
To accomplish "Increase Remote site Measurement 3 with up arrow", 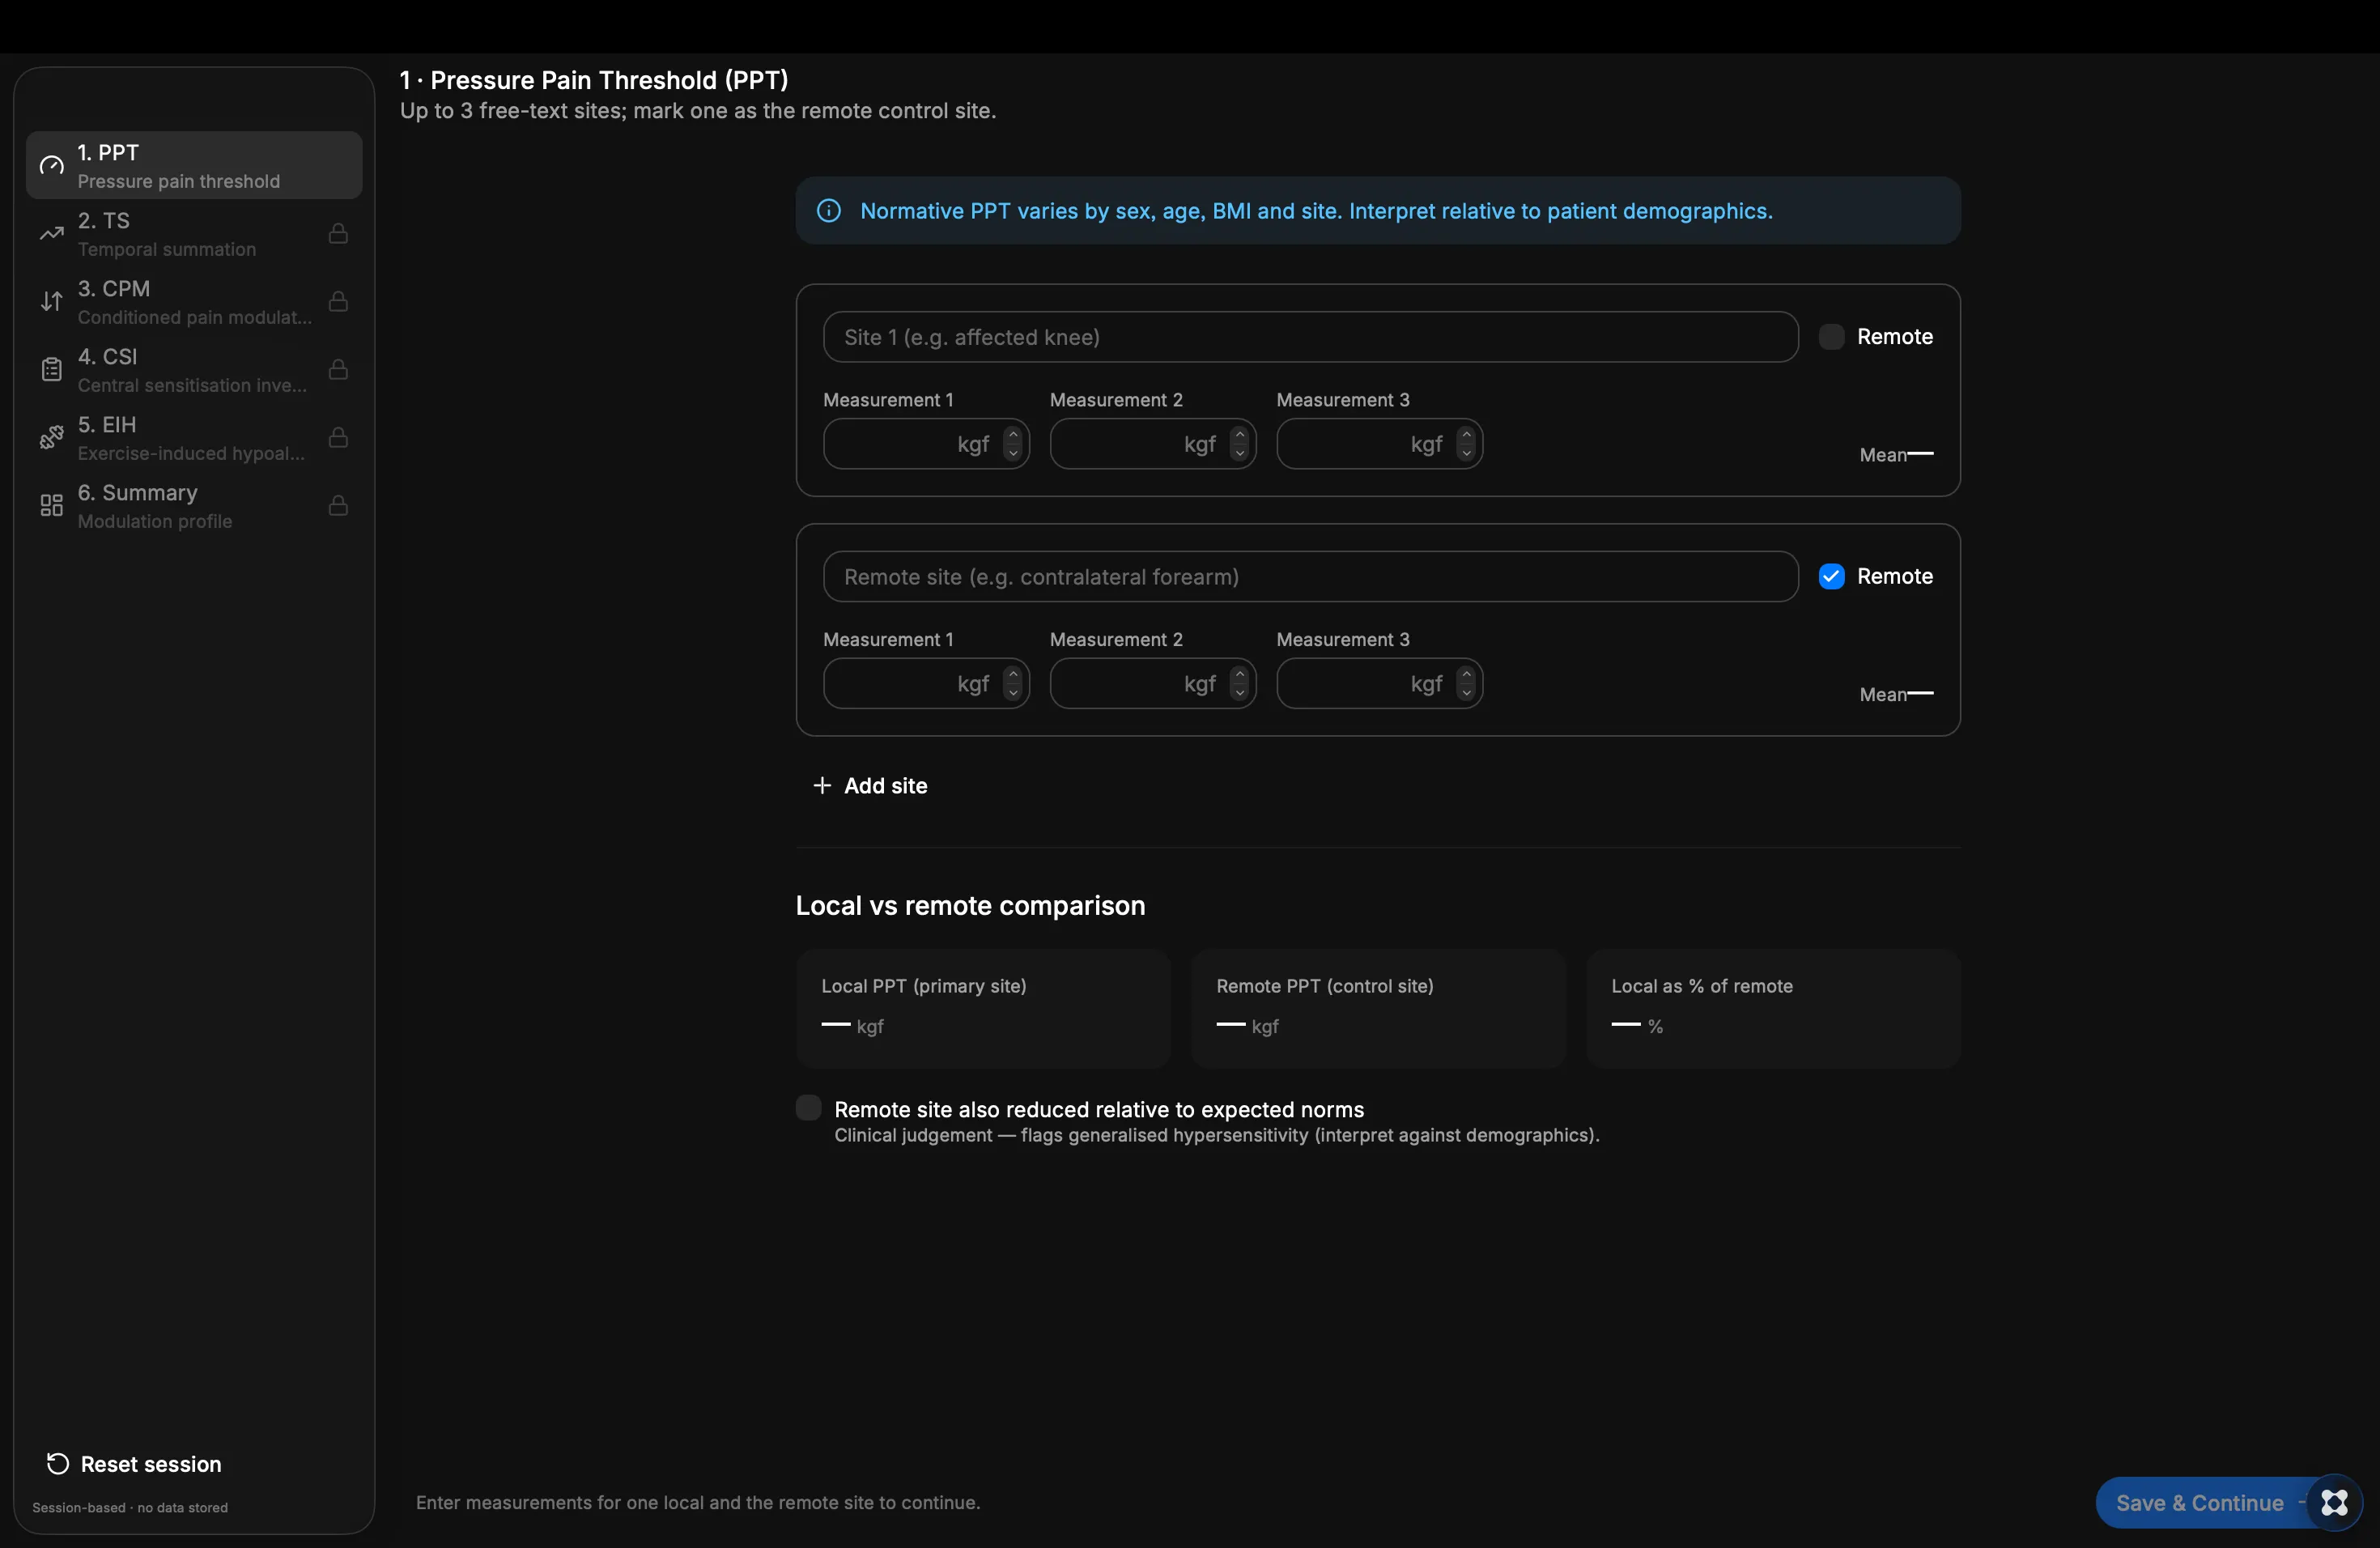I will [x=1466, y=675].
